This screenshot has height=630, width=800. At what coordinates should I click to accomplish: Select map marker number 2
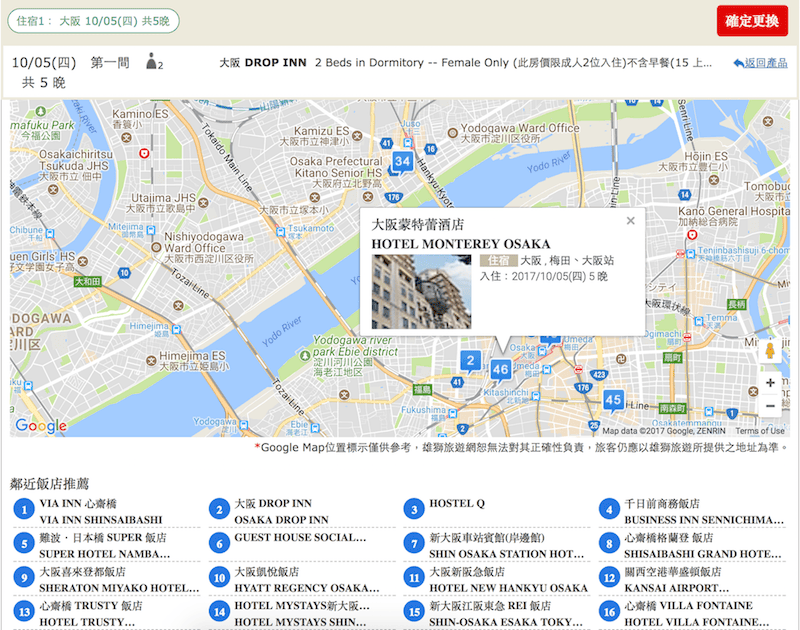coord(469,361)
